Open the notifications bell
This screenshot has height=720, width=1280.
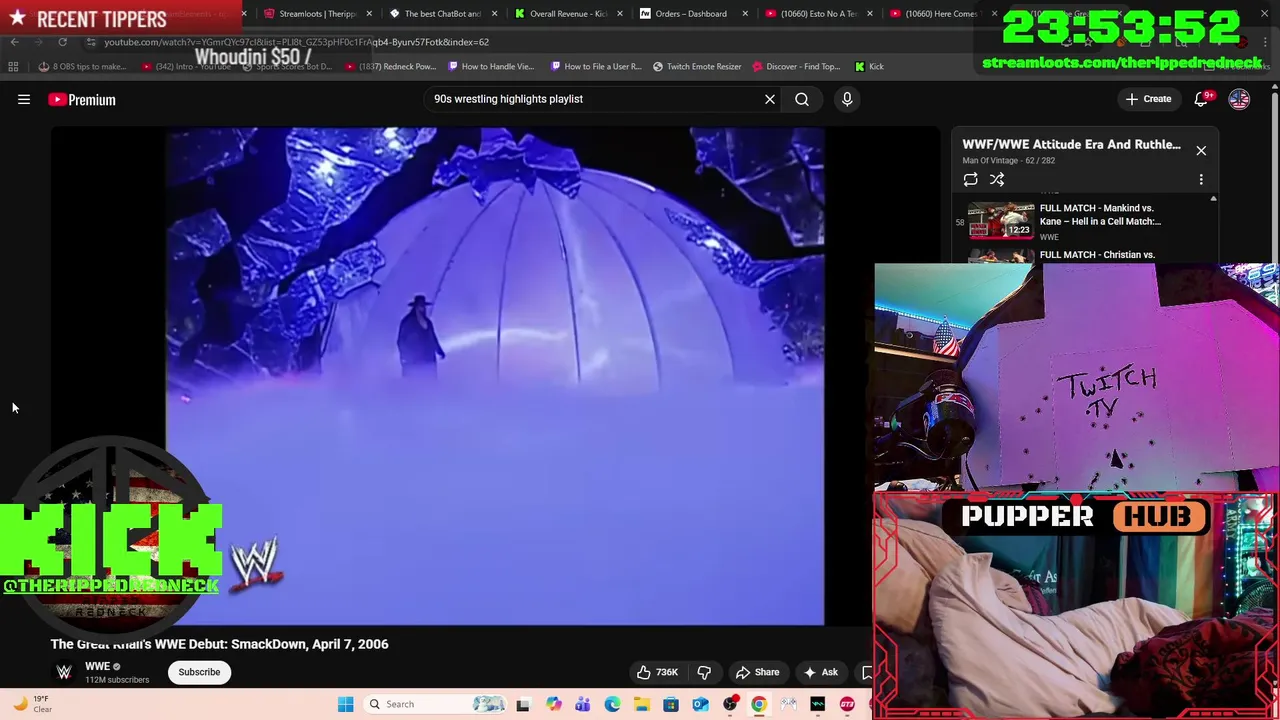tap(1202, 99)
